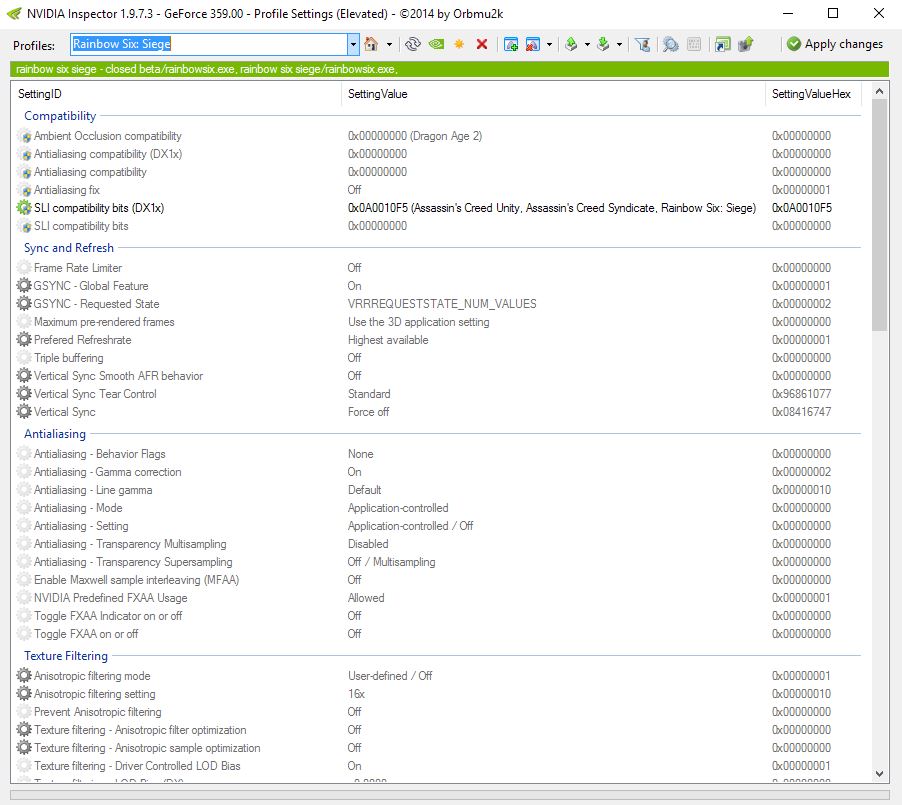Viewport: 902px width, 805px height.
Task: Click the scrollbar down arrow
Action: (x=878, y=774)
